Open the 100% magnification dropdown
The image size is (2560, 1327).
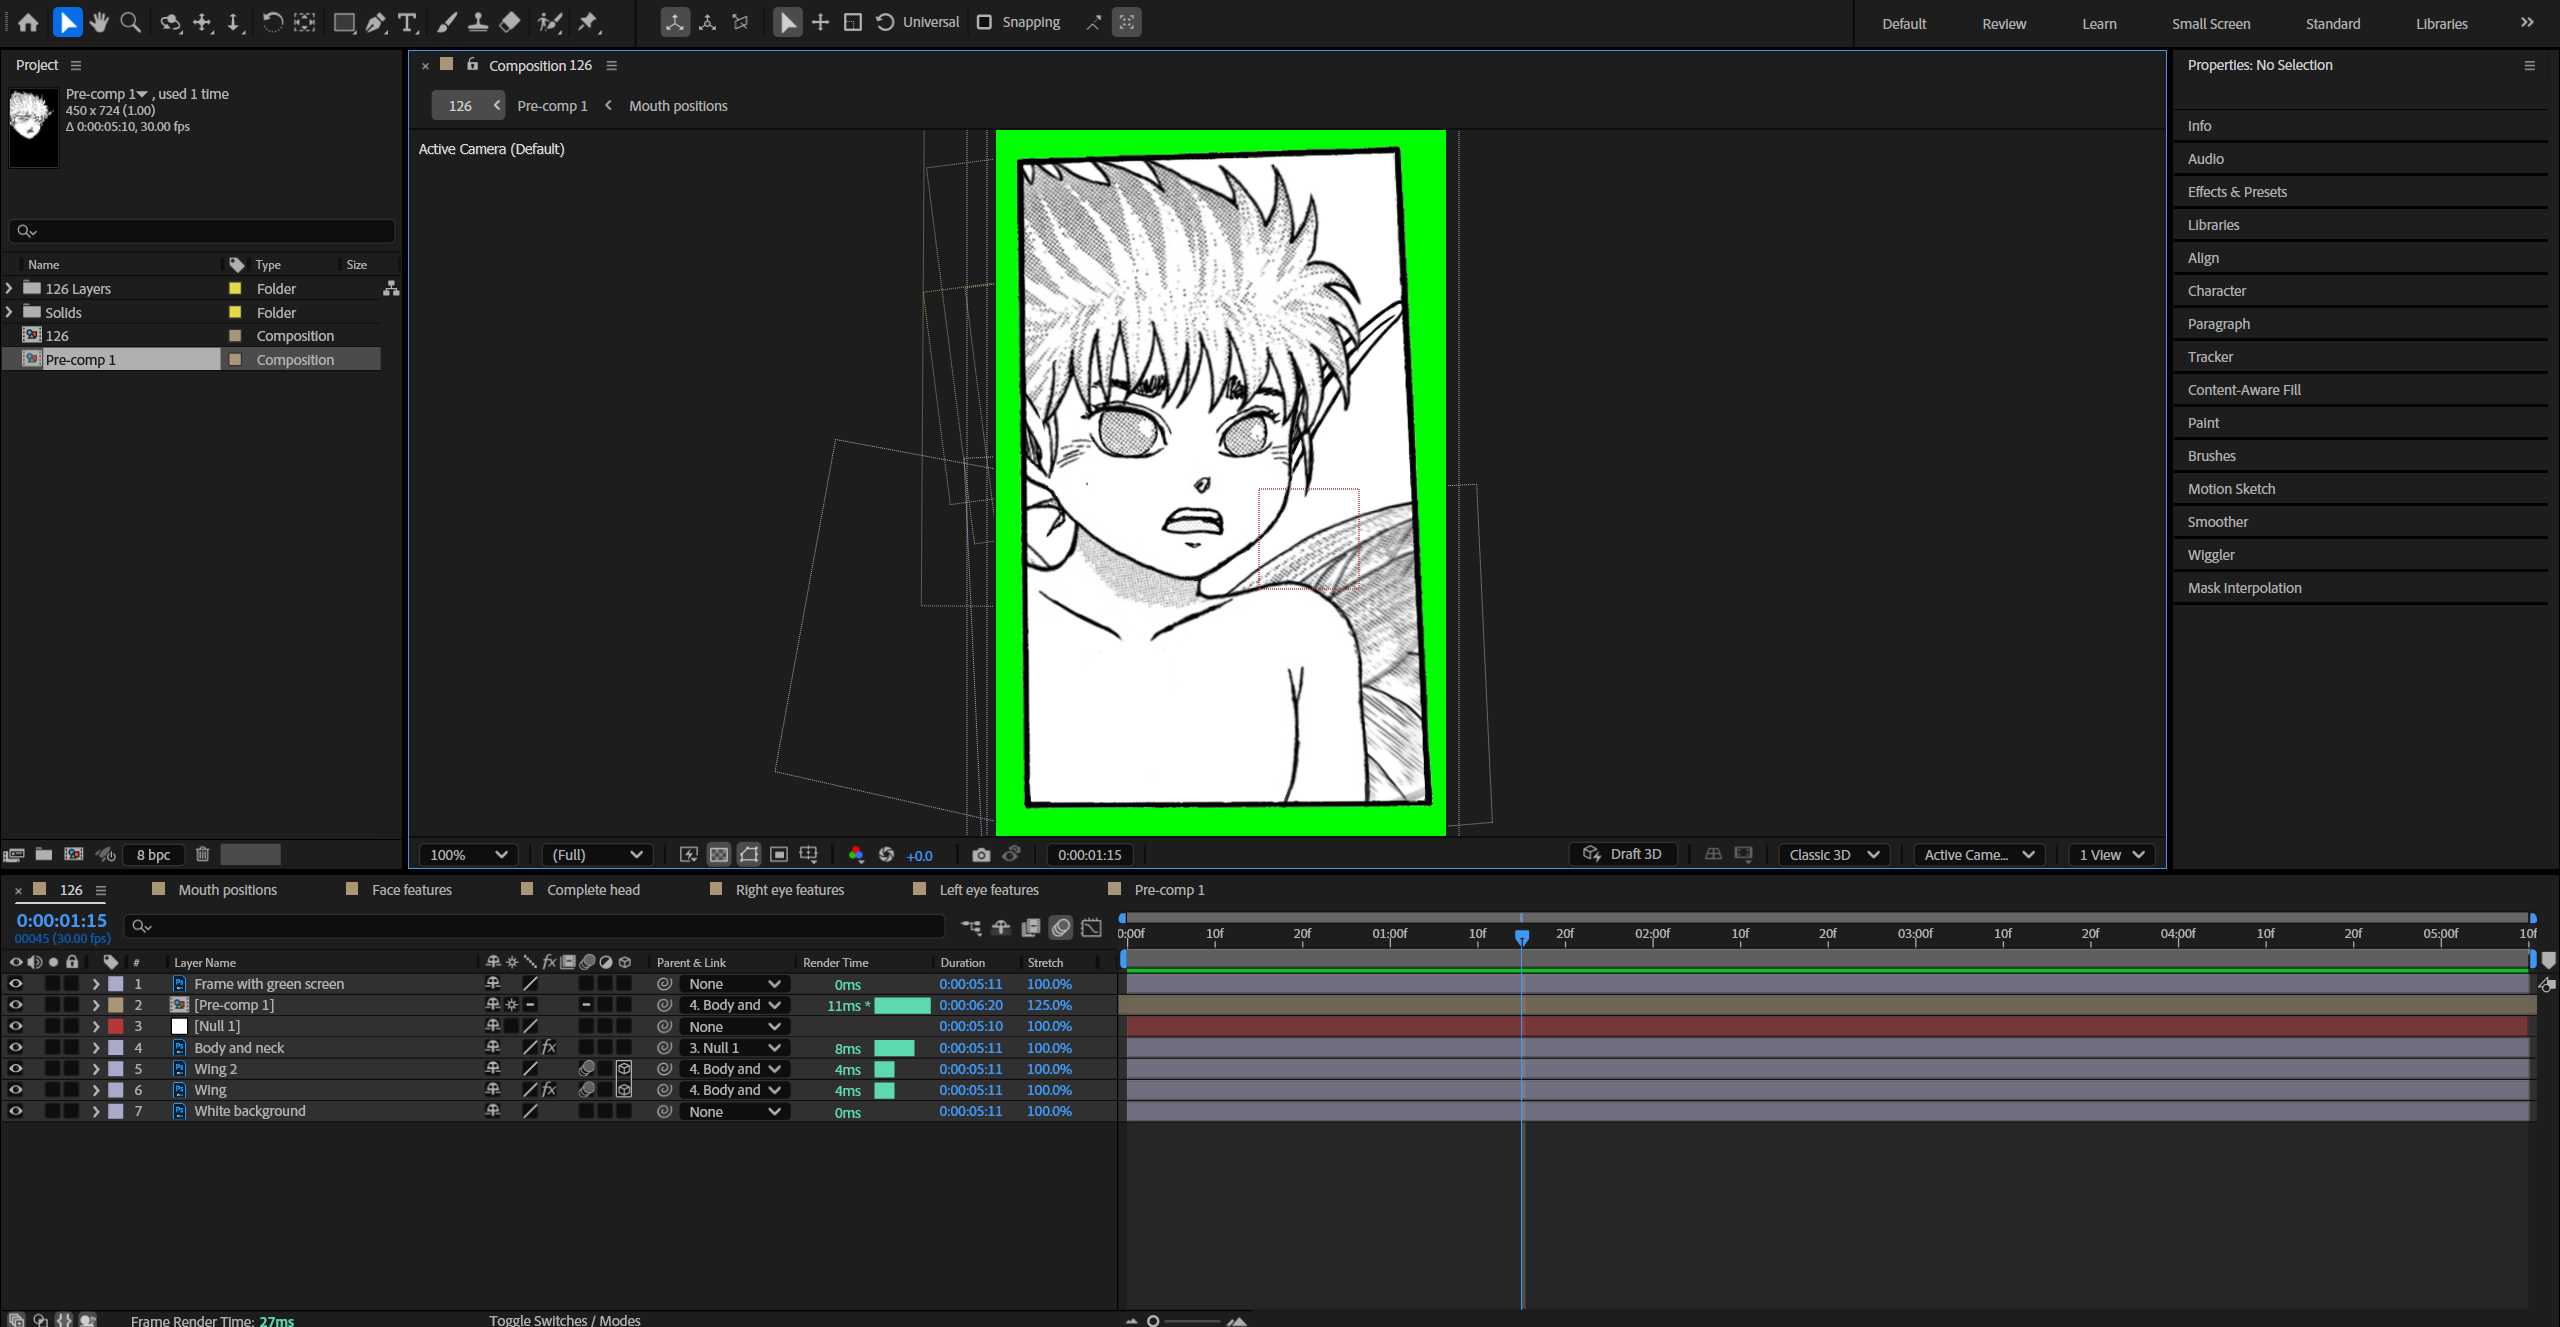(468, 855)
